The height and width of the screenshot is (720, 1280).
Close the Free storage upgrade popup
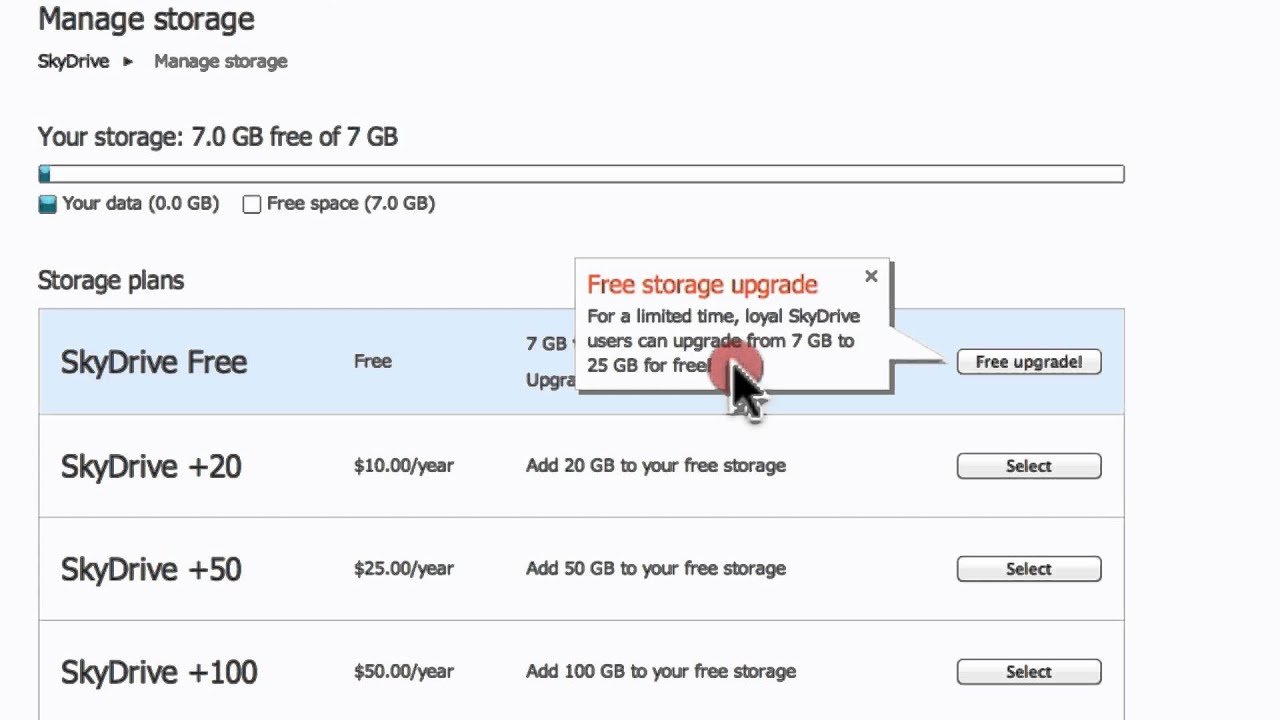871,276
